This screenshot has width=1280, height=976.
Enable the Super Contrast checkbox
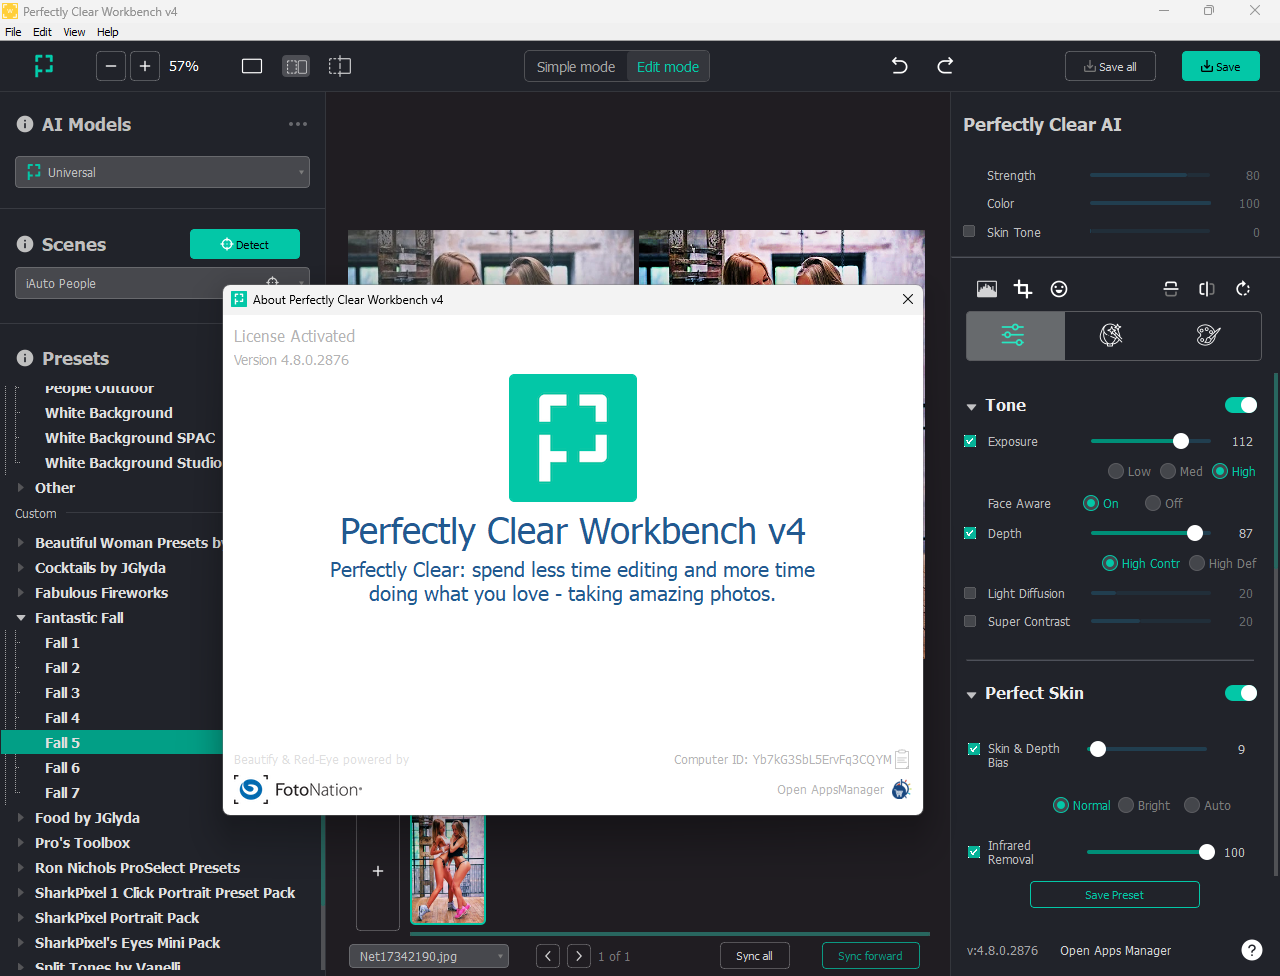click(x=970, y=621)
